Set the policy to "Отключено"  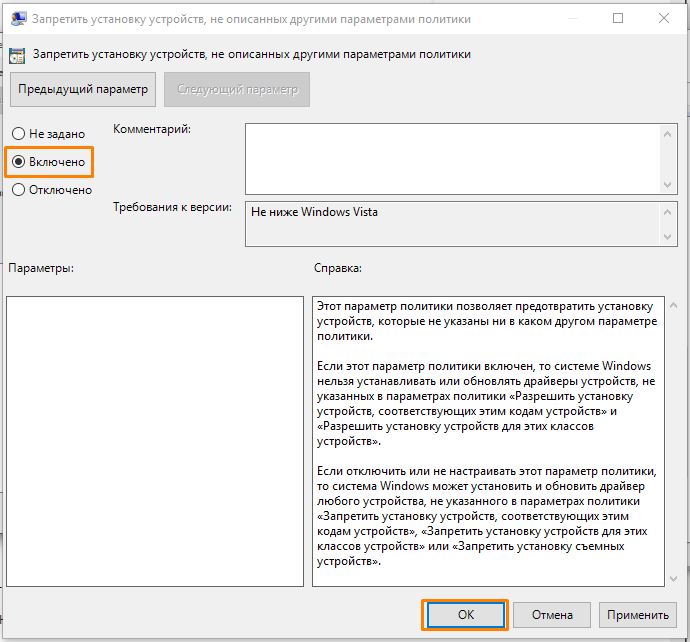18,190
